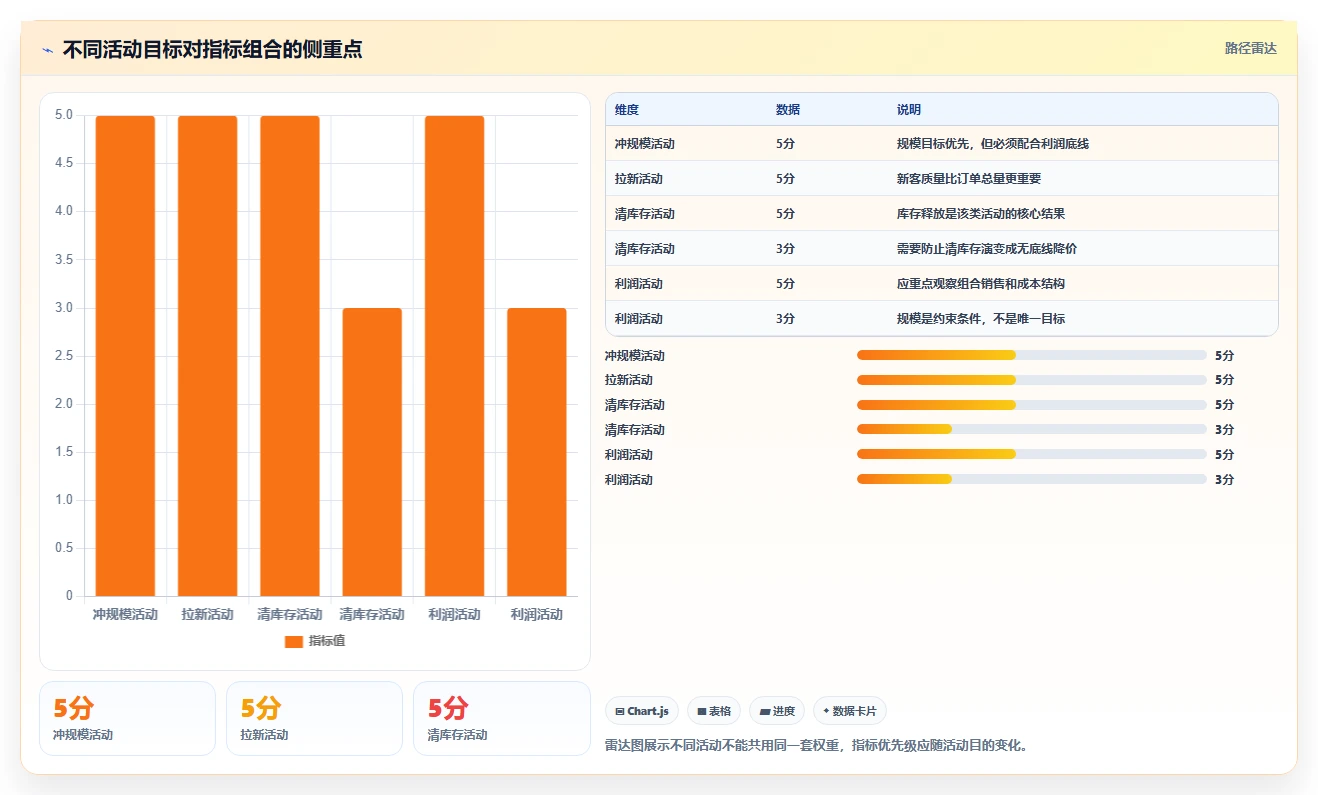The image size is (1318, 795).
Task: Click the 表格 chip
Action: (x=714, y=711)
